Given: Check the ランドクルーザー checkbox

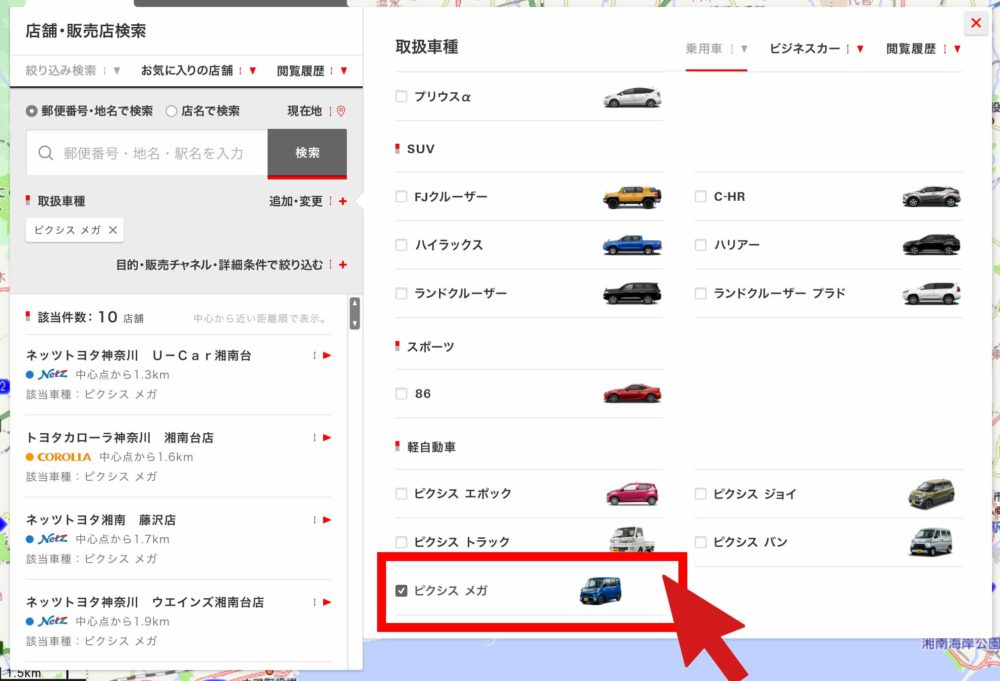Looking at the screenshot, I should (x=401, y=293).
